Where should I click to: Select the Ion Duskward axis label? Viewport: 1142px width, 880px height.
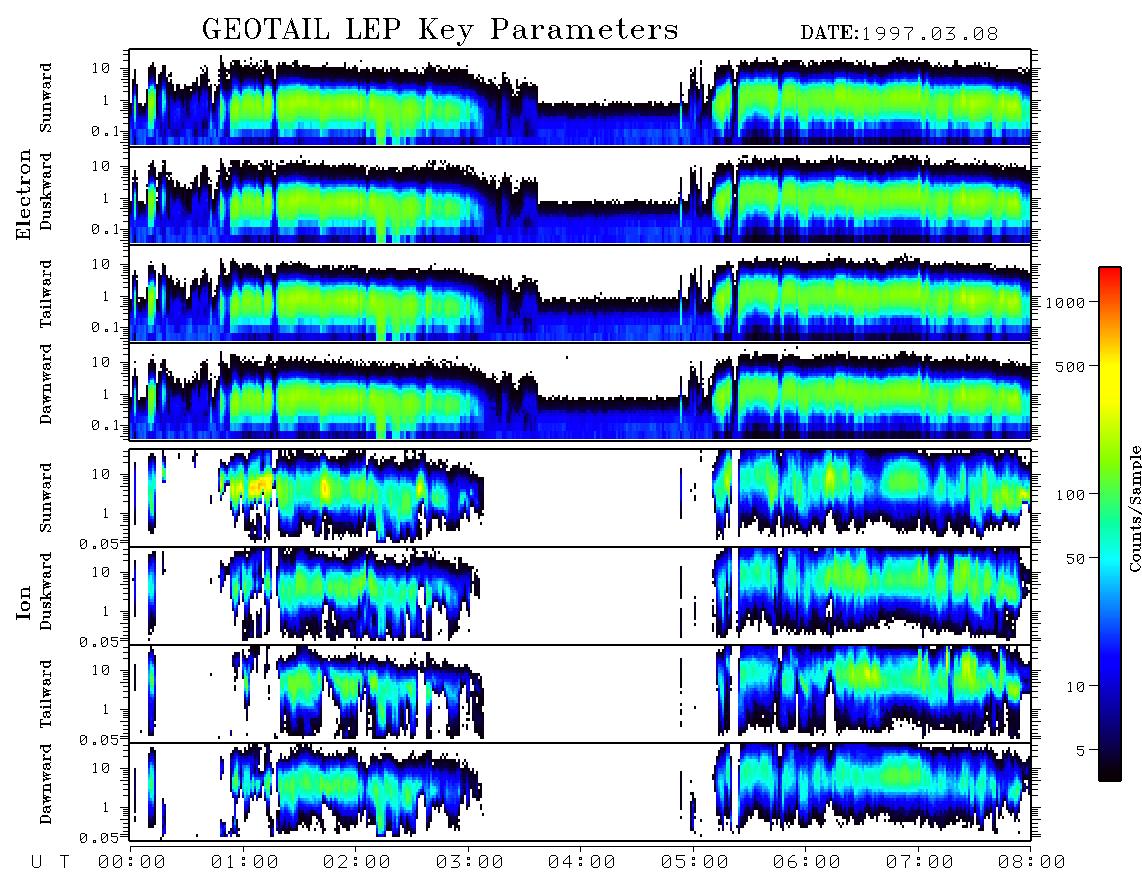coord(46,592)
